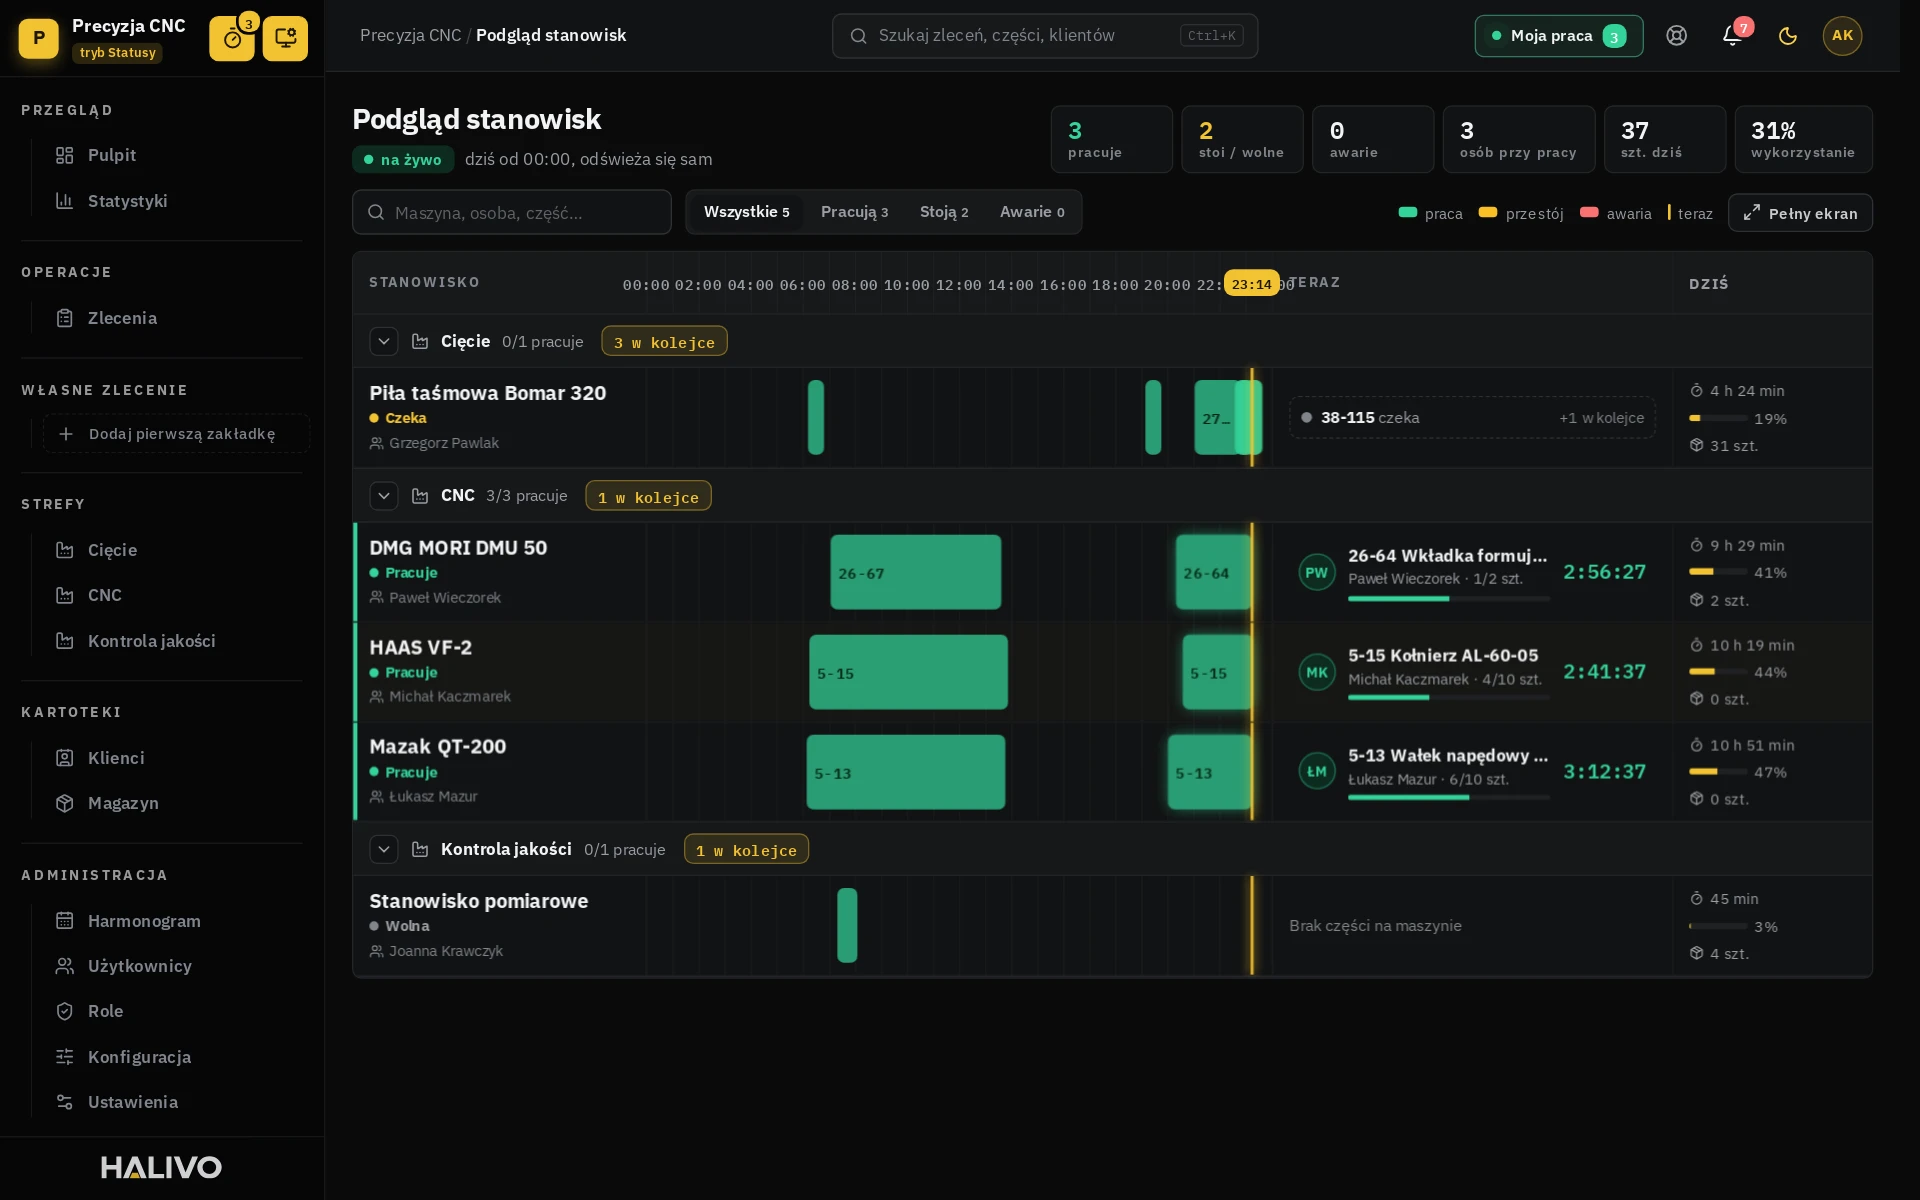
Task: Open the AK user avatar menu
Action: pos(1842,36)
